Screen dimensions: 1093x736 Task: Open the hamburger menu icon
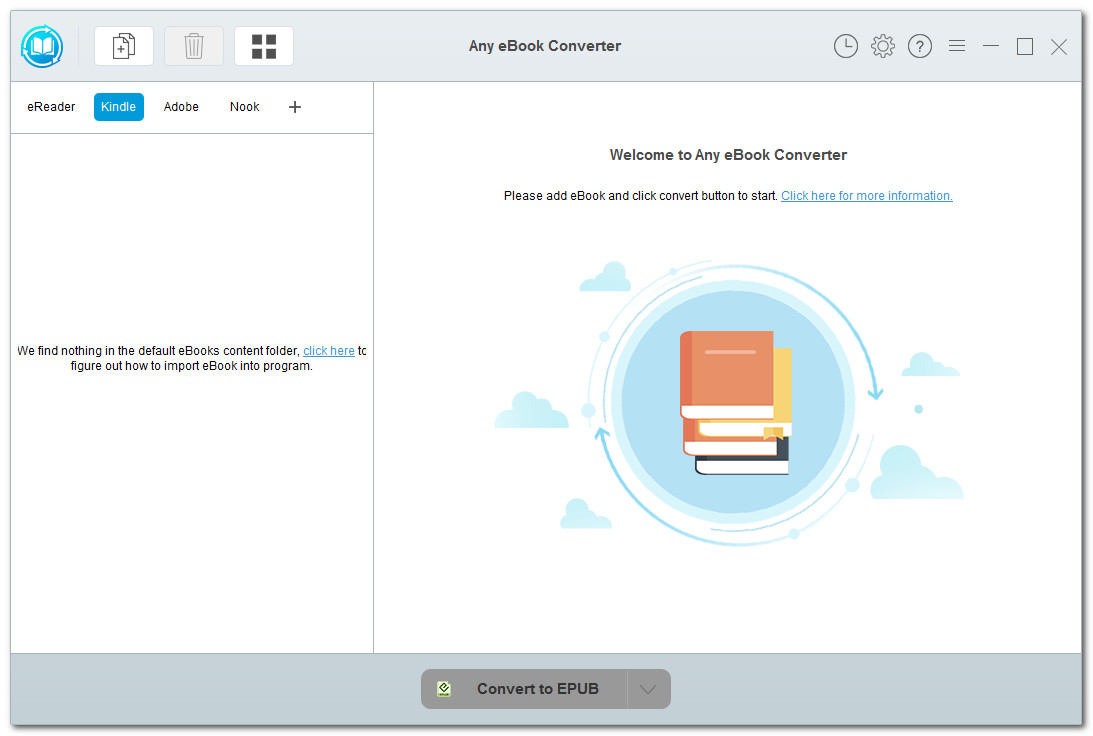[x=956, y=46]
